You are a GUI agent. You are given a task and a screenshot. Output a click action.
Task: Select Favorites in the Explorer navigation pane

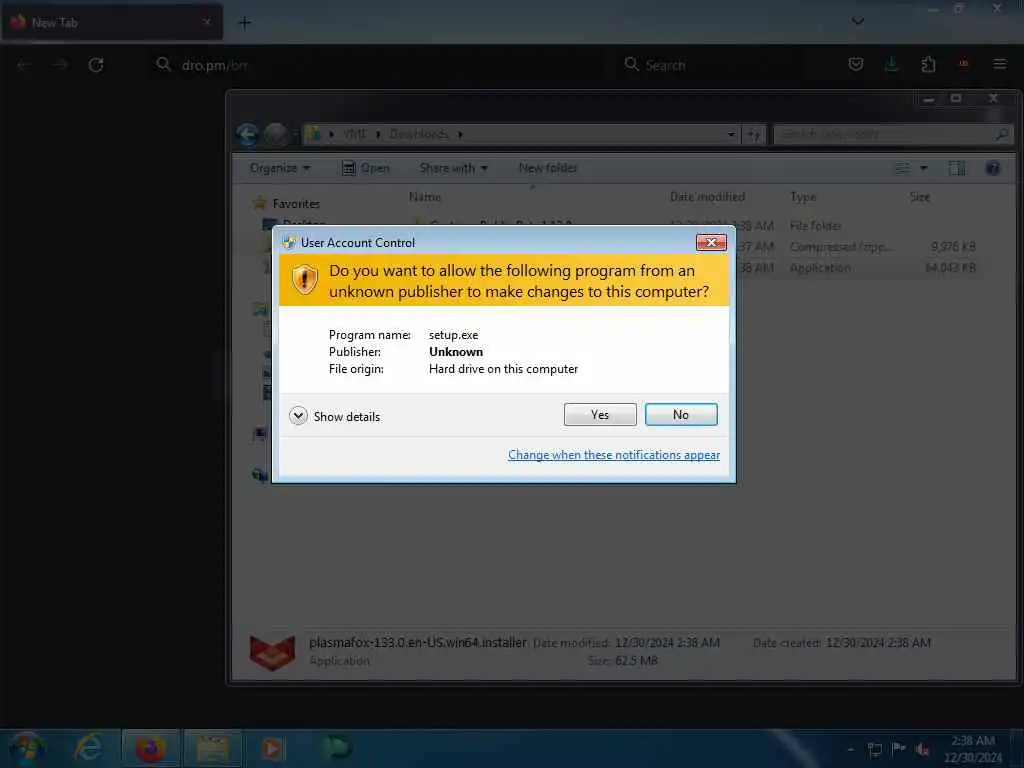click(295, 204)
